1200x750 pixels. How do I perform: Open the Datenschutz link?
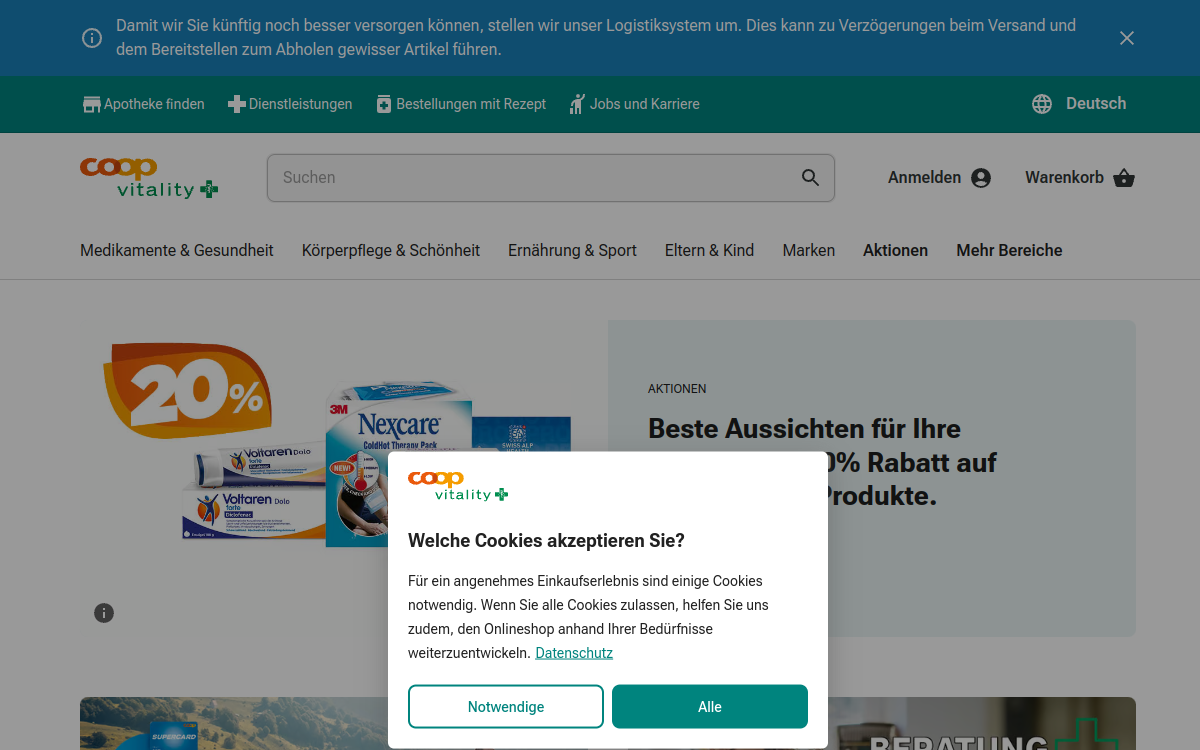[574, 653]
